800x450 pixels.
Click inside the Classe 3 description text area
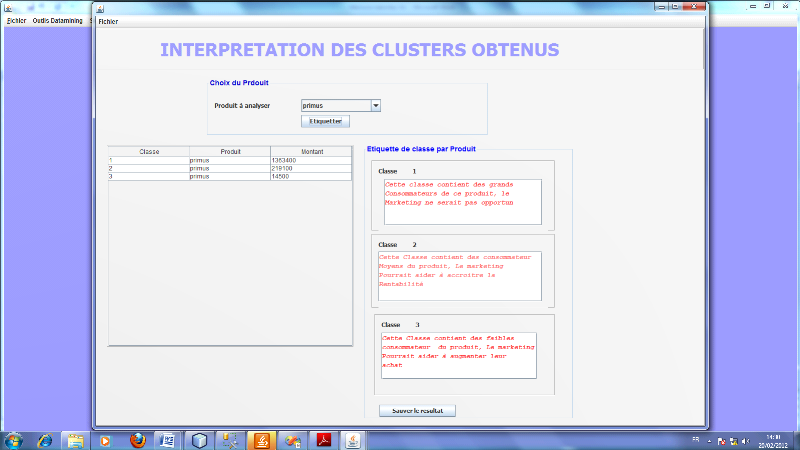tap(459, 355)
